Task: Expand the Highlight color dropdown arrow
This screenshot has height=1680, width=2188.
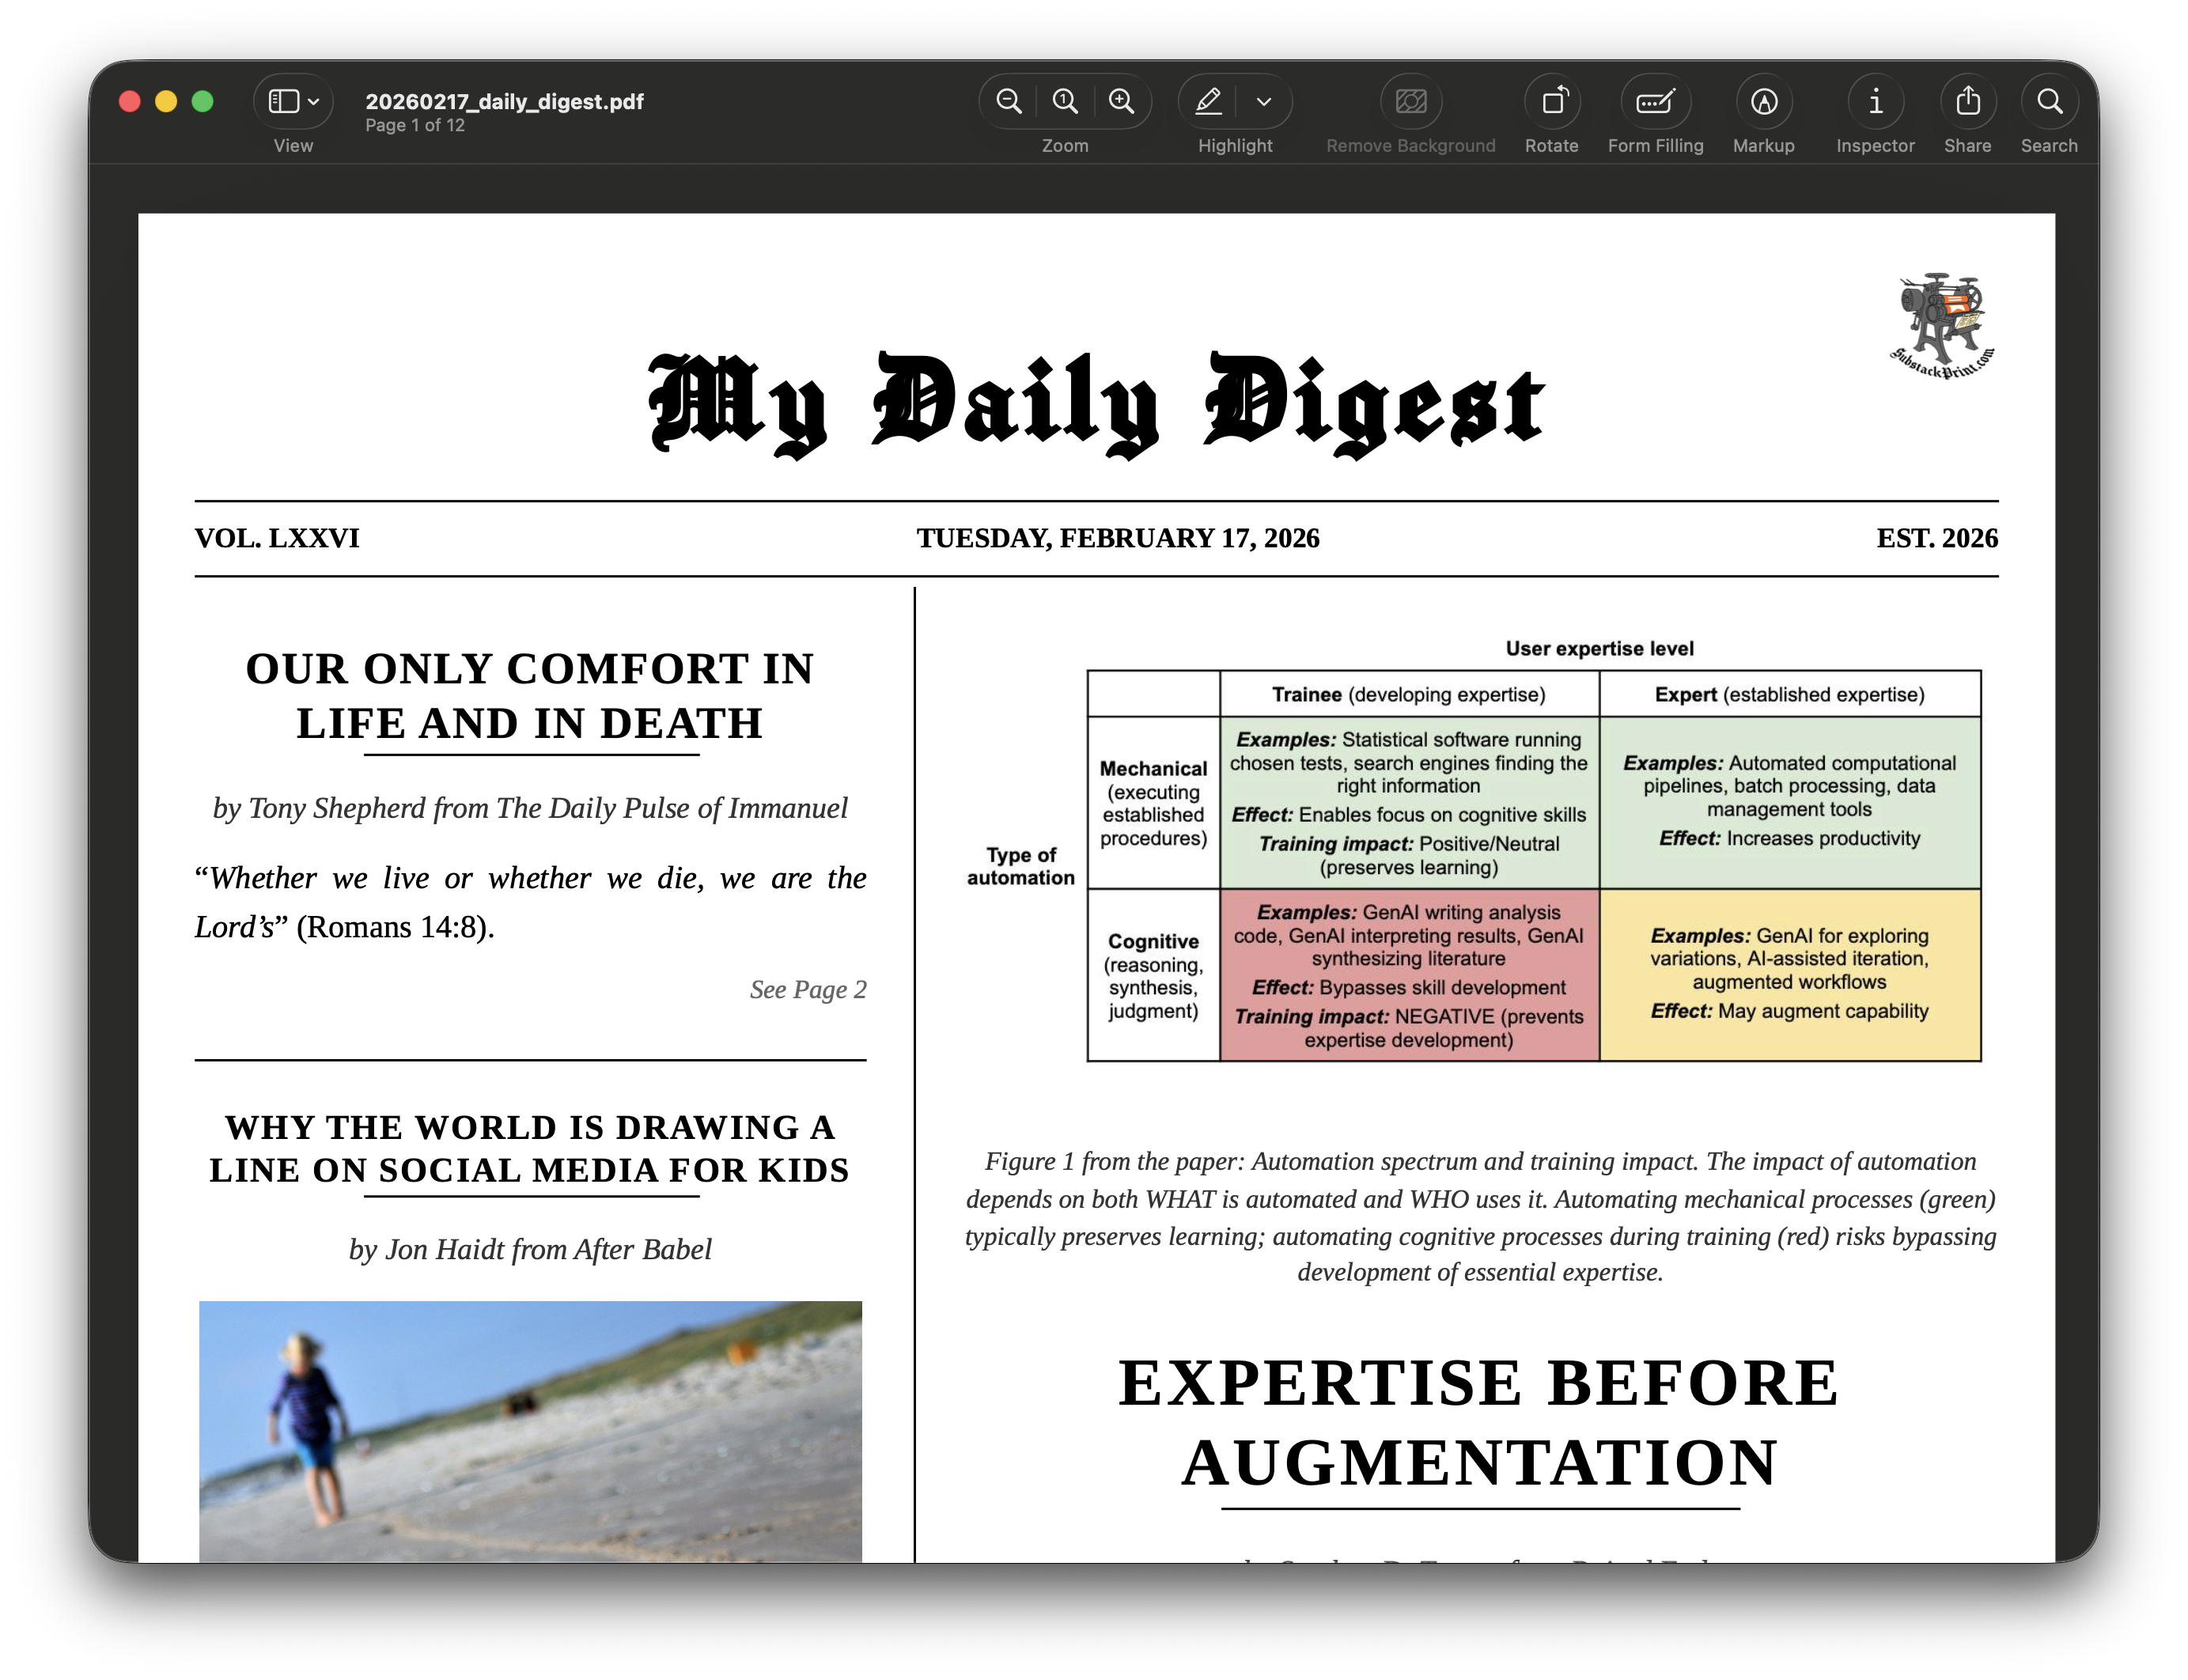Action: tap(1264, 101)
